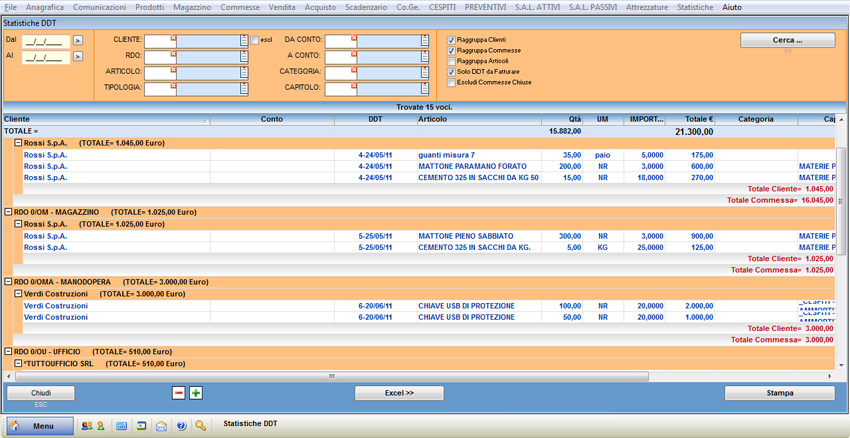Screen dimensions: 850x438
Task: Click the envelope mail icon
Action: click(161, 426)
